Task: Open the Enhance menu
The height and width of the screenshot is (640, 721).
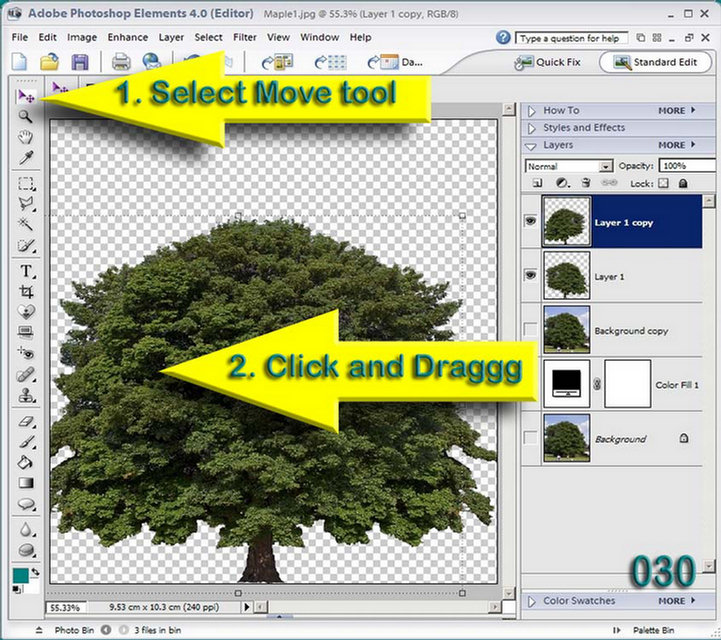Action: coord(128,37)
